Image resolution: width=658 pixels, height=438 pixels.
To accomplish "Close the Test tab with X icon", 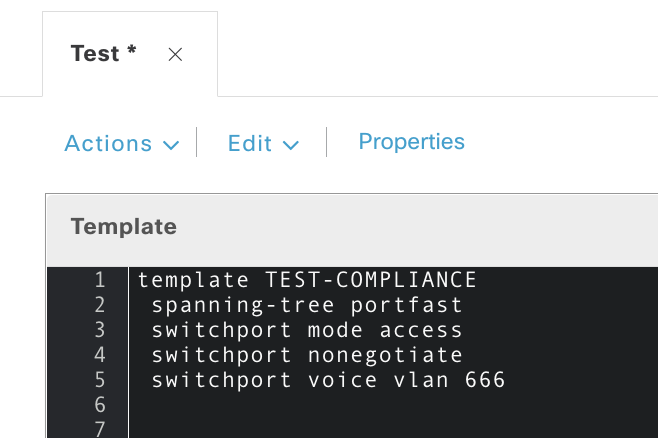I will click(x=175, y=55).
